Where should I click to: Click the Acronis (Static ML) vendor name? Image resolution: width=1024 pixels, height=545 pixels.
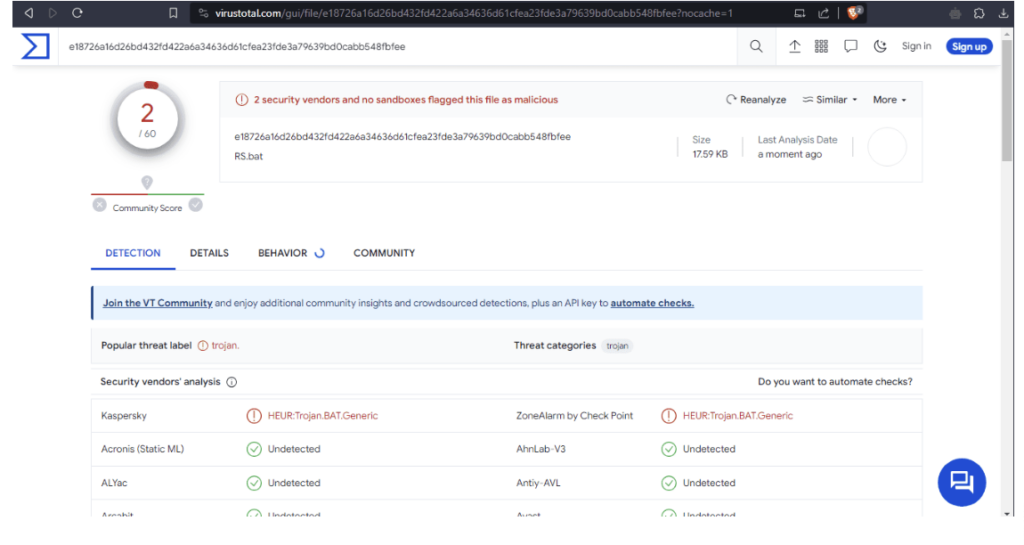[x=142, y=449]
